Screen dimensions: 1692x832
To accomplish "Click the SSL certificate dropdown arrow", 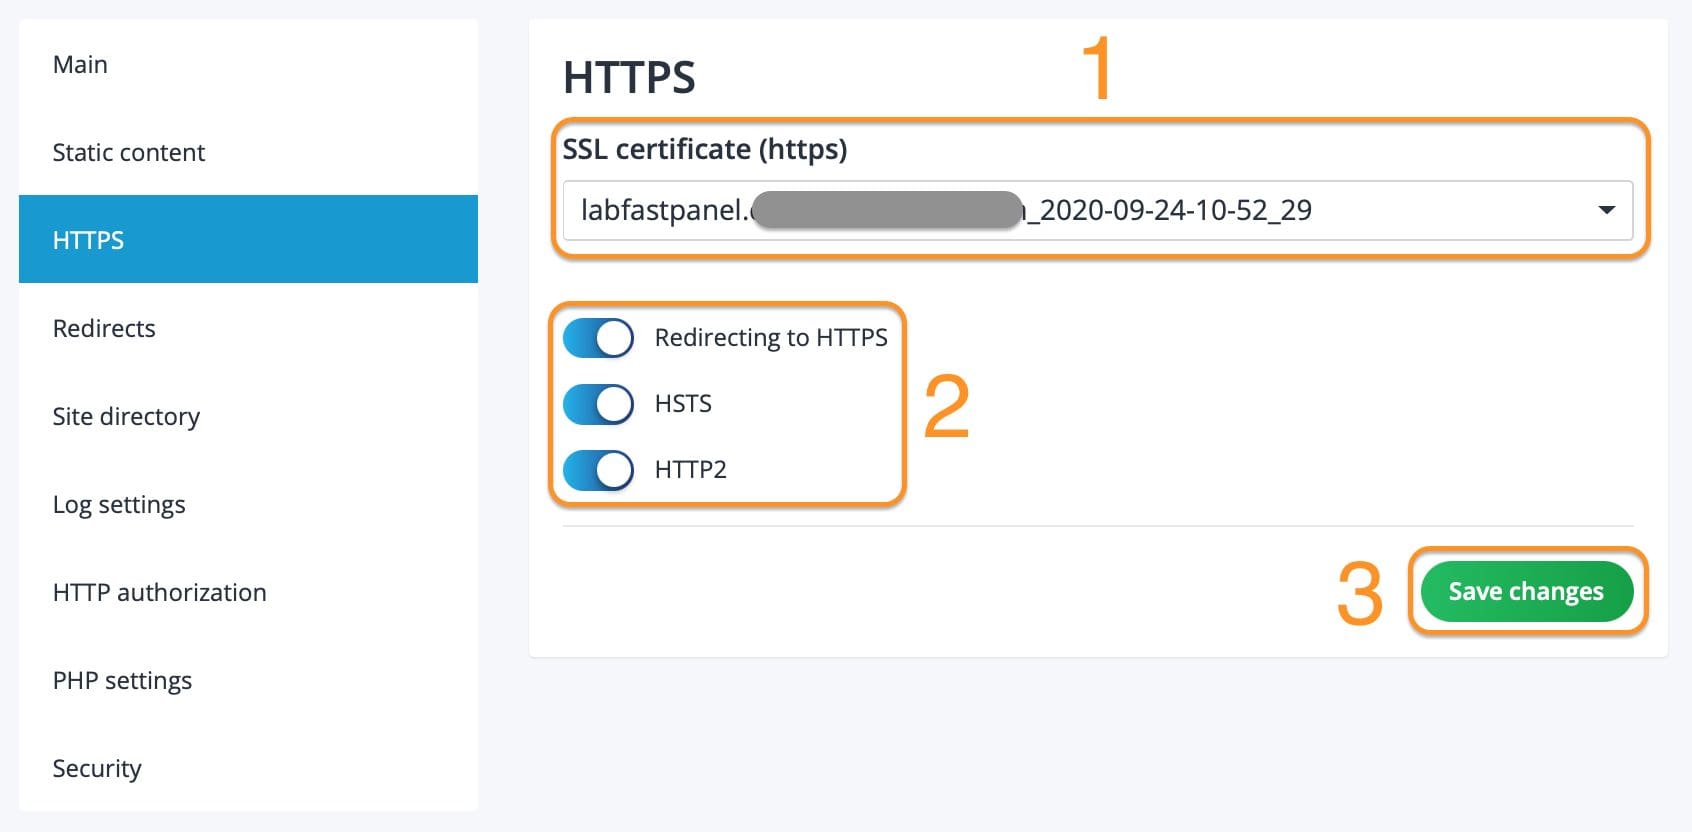I will point(1606,210).
